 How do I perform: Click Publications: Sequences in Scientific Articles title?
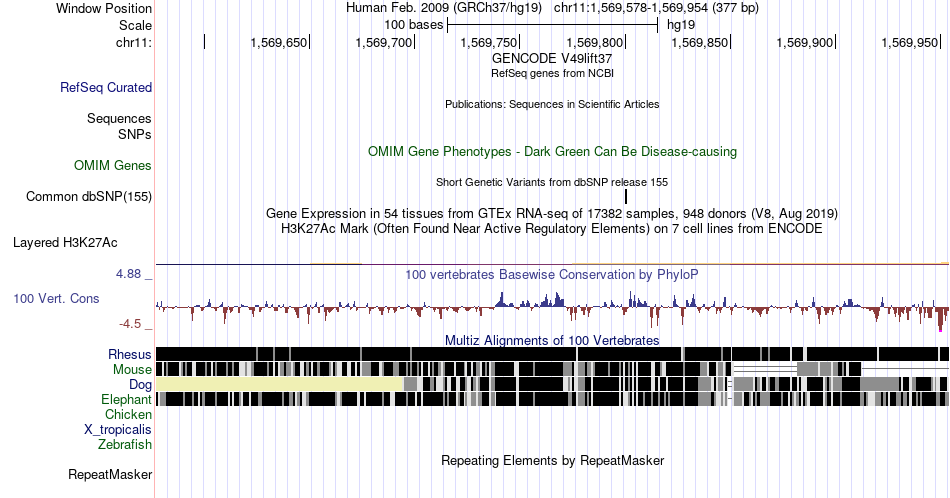point(552,104)
